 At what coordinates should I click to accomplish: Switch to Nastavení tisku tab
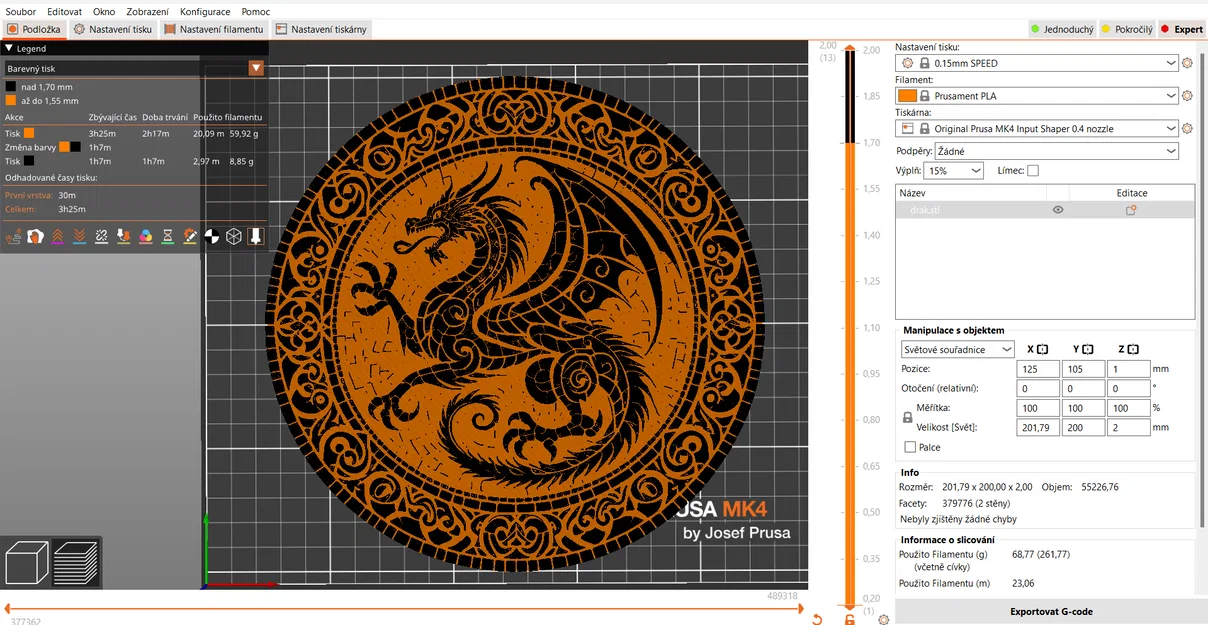point(112,29)
